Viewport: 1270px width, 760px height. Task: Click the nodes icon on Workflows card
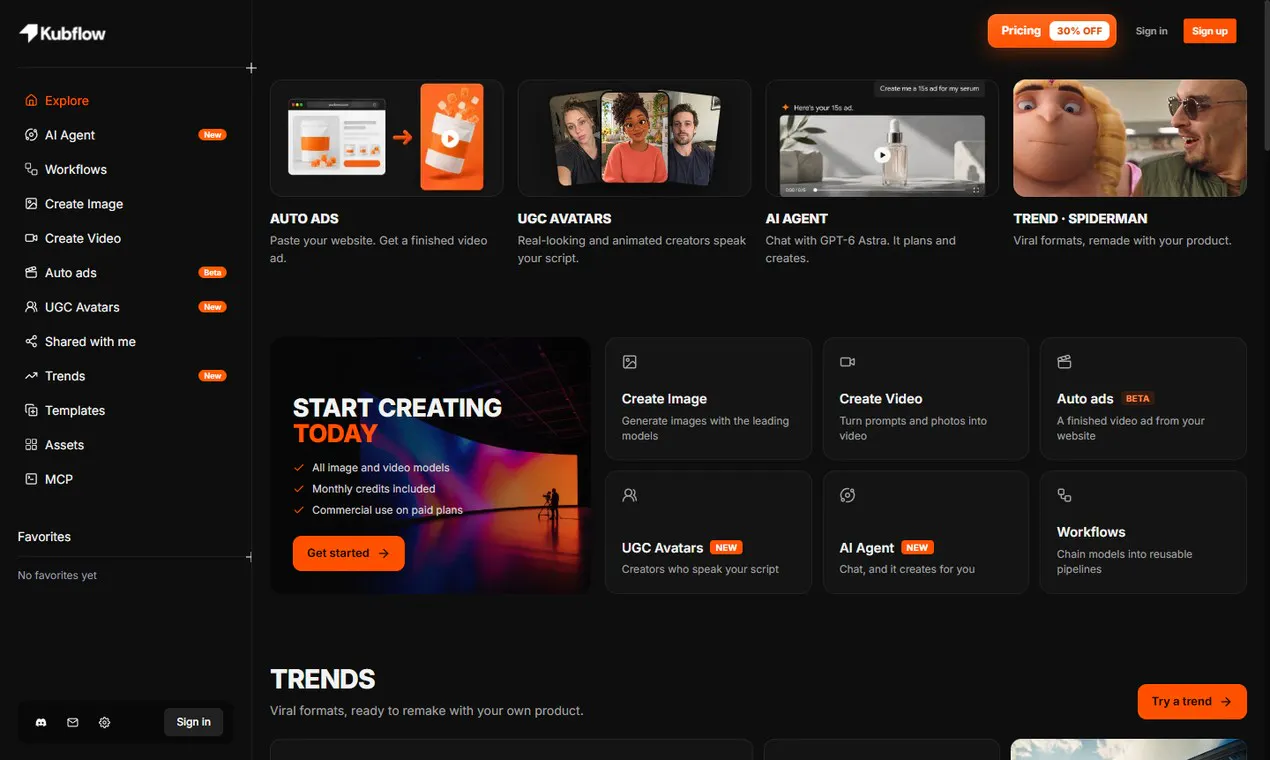pyautogui.click(x=1064, y=495)
